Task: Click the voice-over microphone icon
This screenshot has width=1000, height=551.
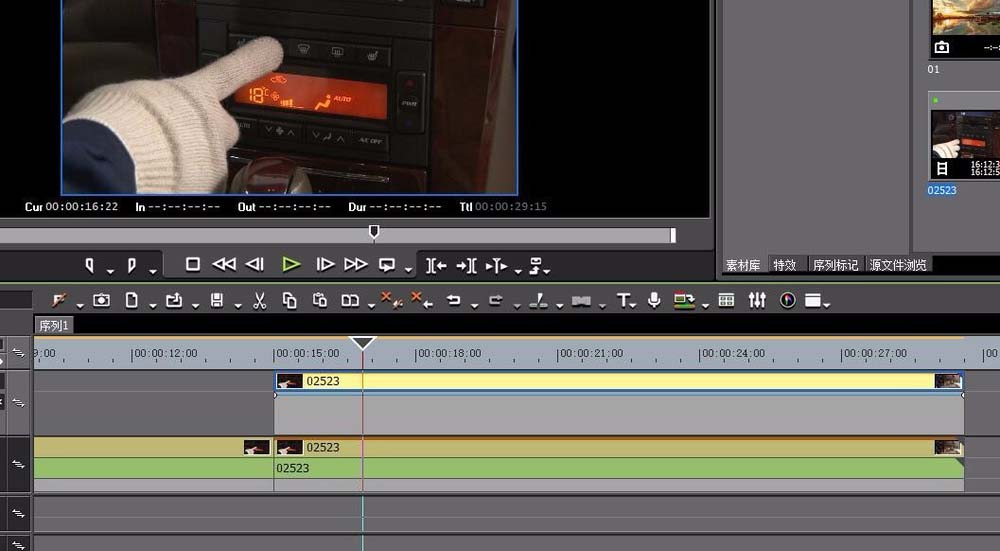Action: pyautogui.click(x=654, y=300)
